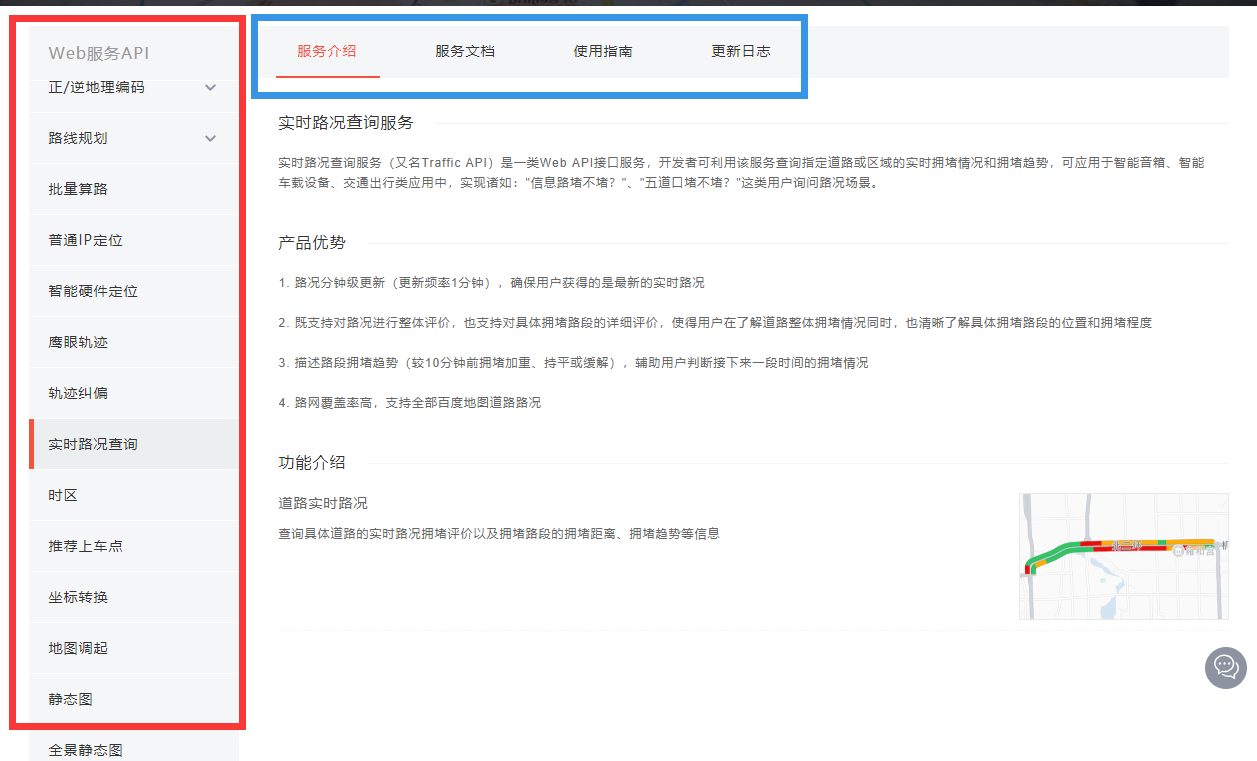This screenshot has width=1257, height=761.
Task: Open the 使用指南 tab
Action: (x=602, y=51)
